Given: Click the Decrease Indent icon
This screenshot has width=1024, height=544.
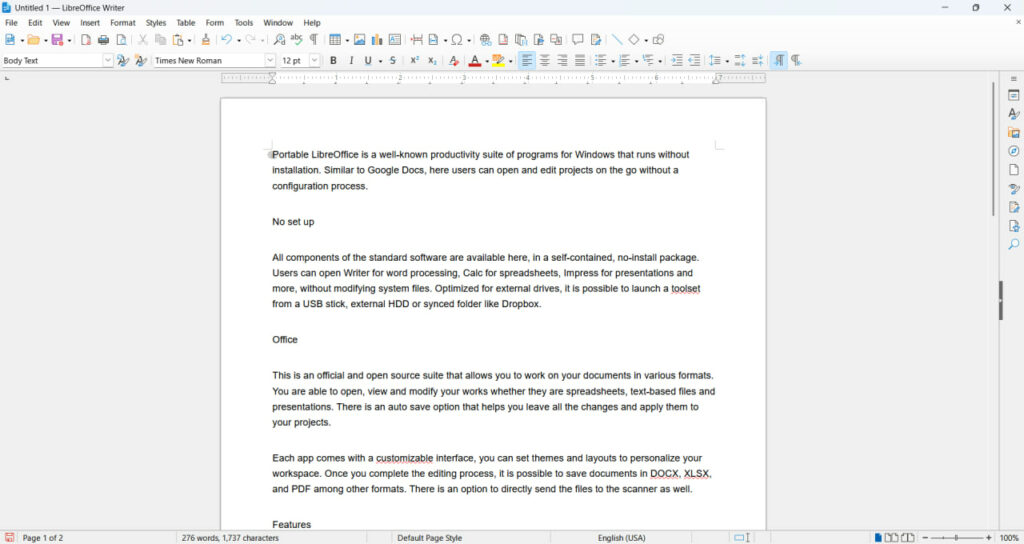Looking at the screenshot, I should pyautogui.click(x=694, y=60).
